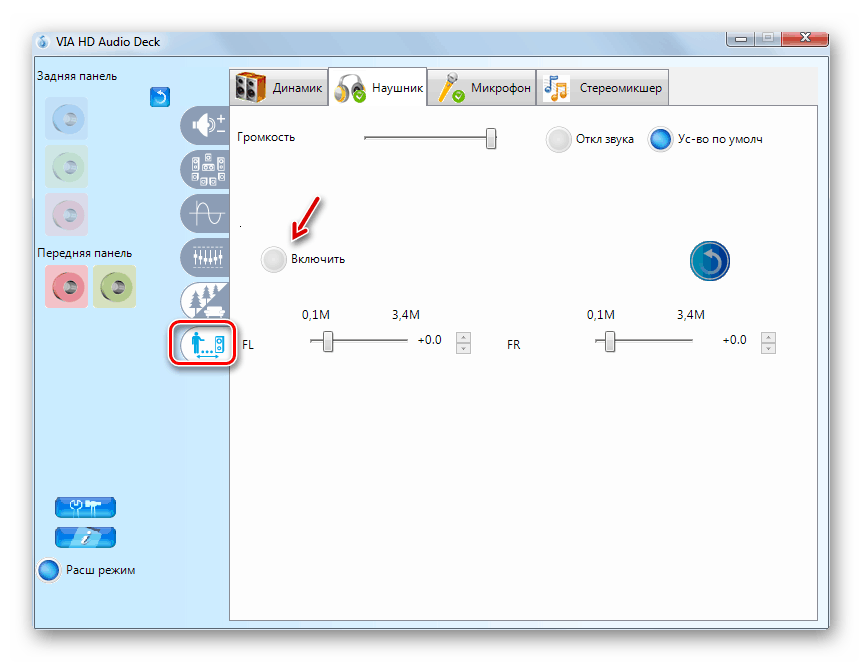Toggle the Включить radio button
Viewport: 863px width, 663px height.
coord(274,259)
